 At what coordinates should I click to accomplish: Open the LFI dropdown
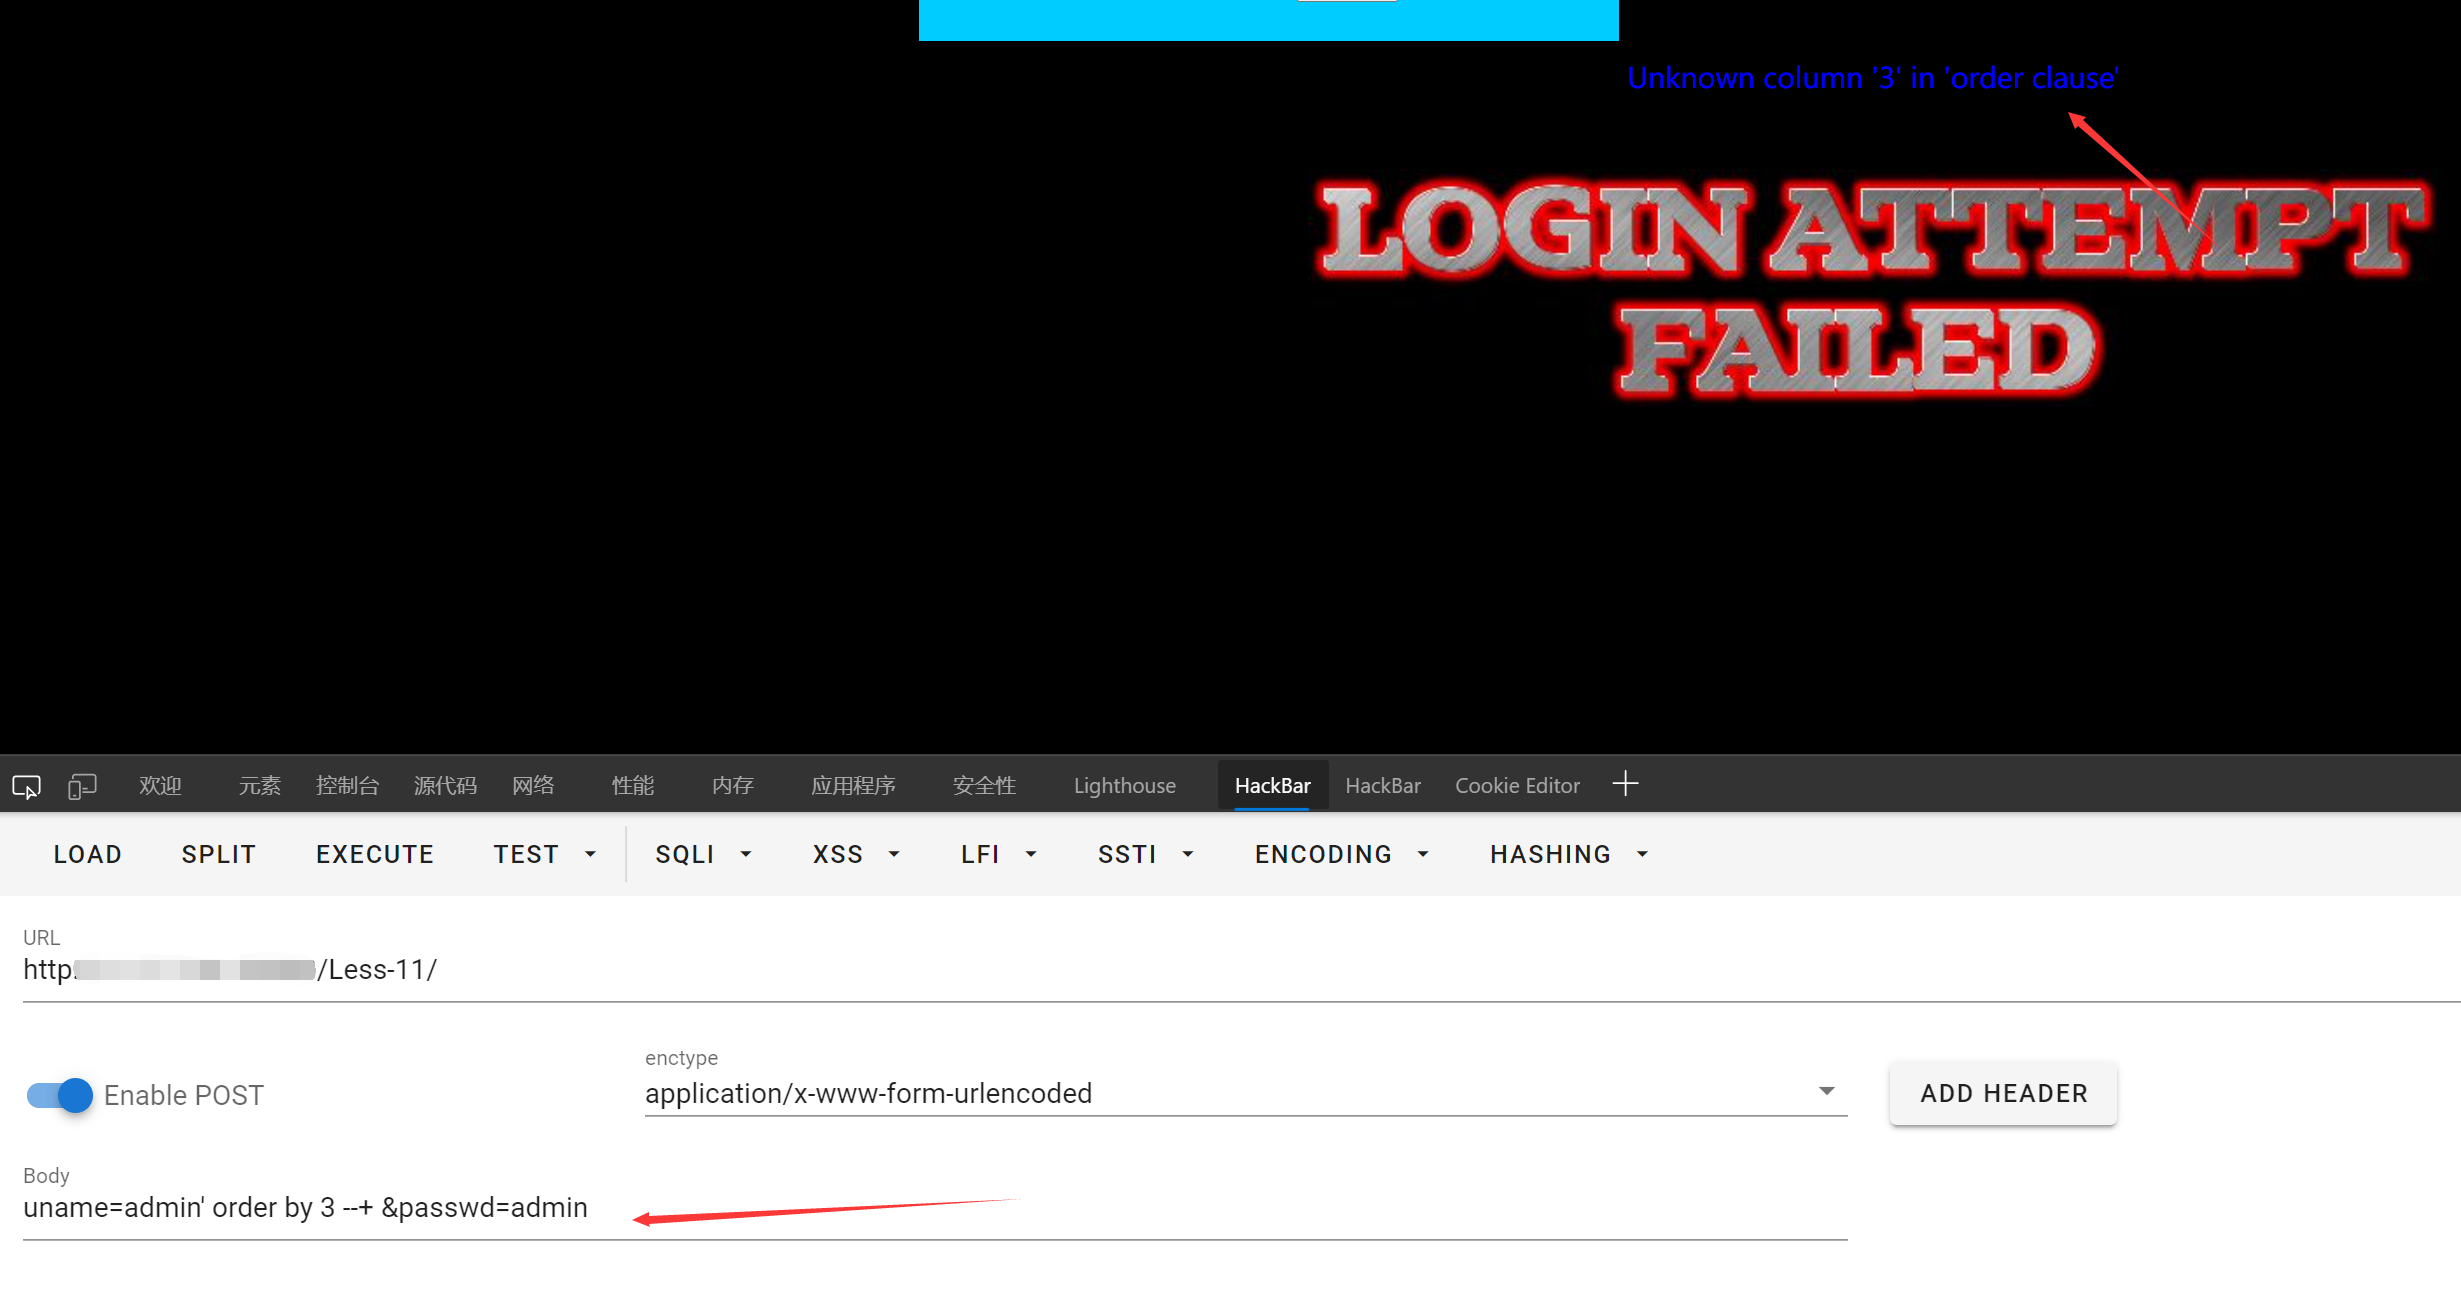[998, 854]
